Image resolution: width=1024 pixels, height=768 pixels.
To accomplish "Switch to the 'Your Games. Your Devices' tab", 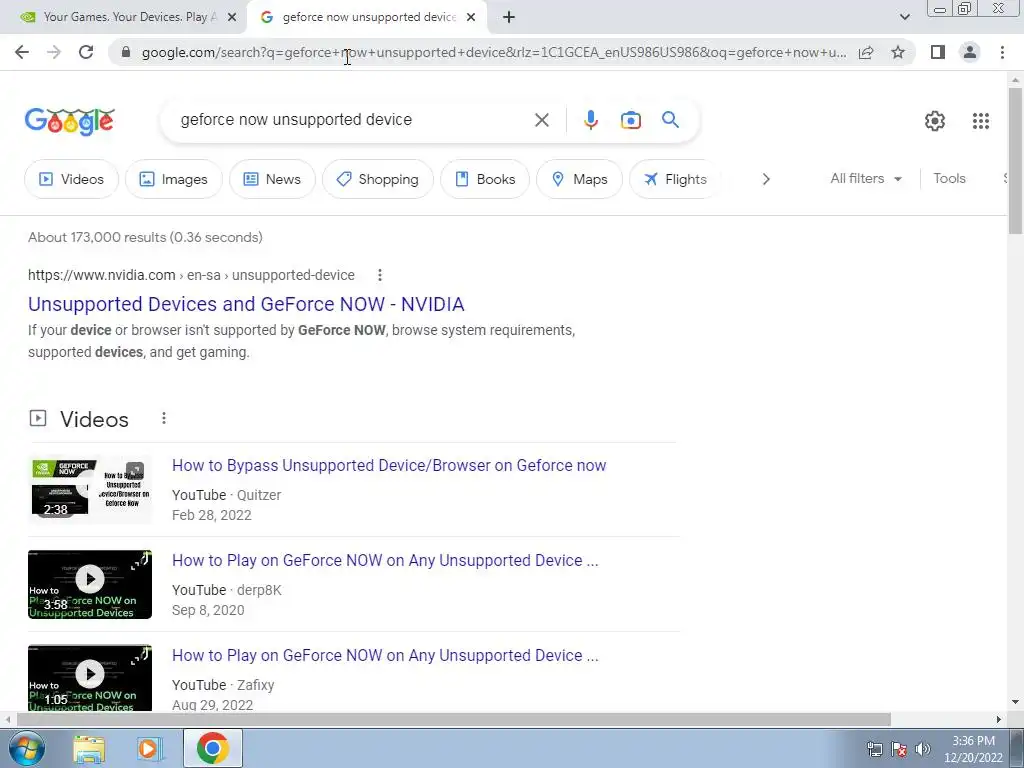I will point(123,17).
